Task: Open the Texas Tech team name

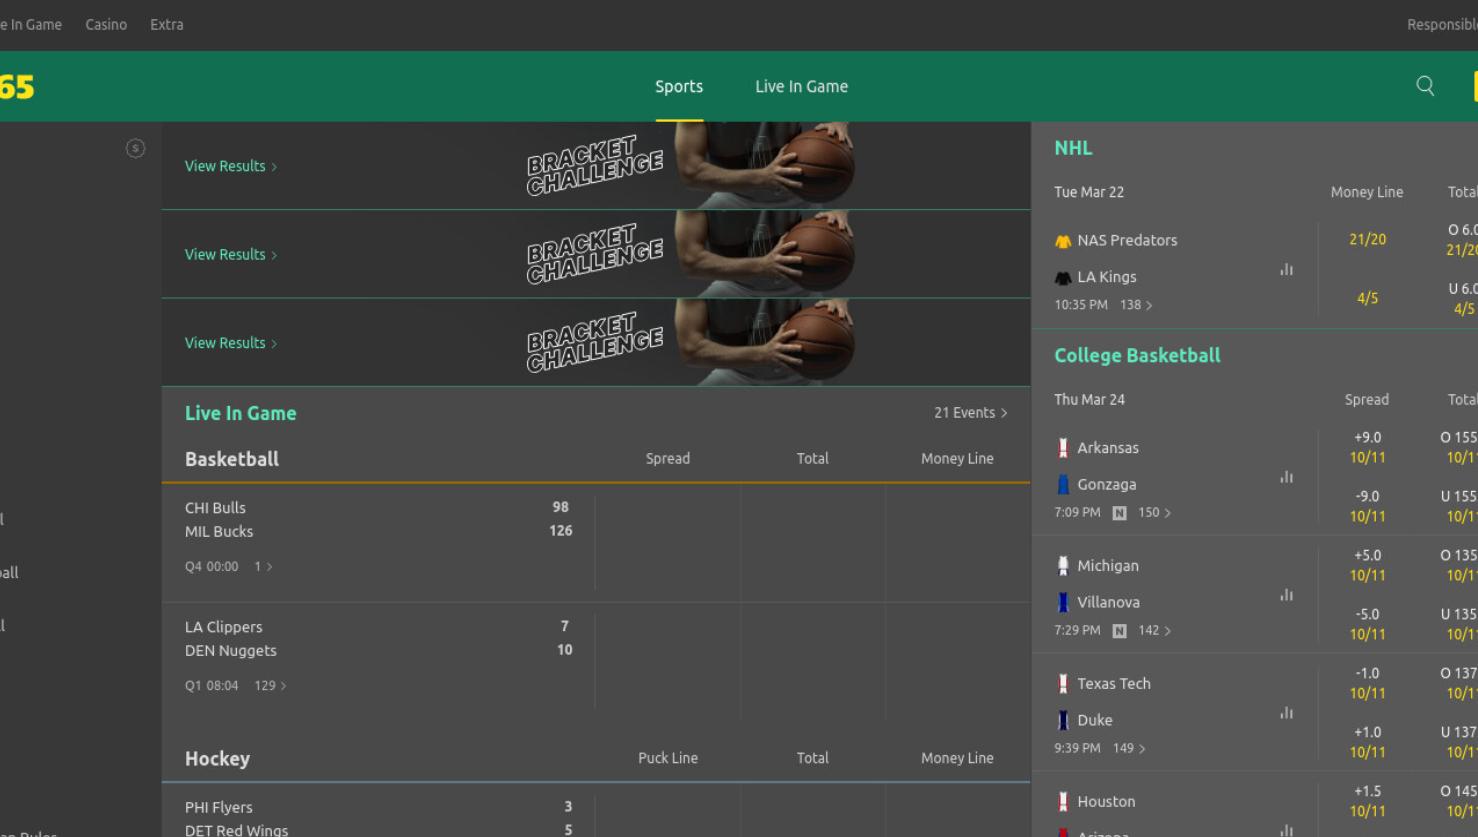Action: (x=1114, y=684)
